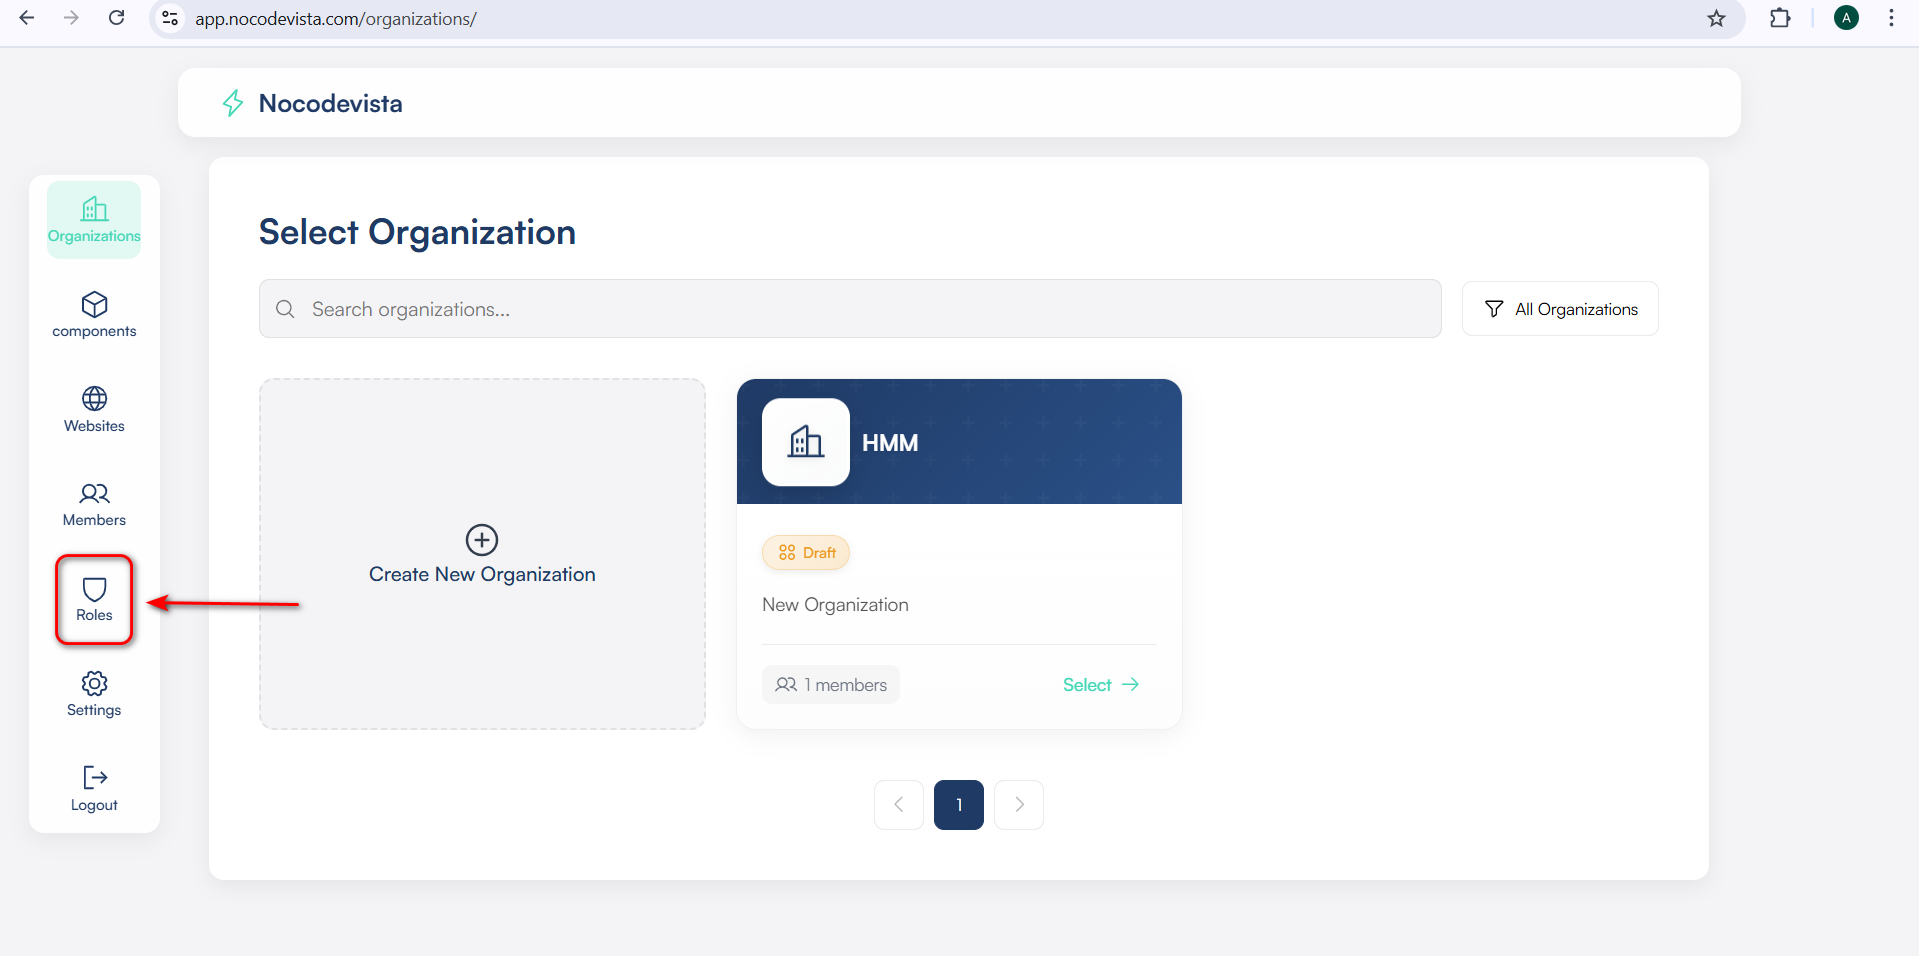Open the Members sidebar icon
Image resolution: width=1919 pixels, height=956 pixels.
pos(94,494)
